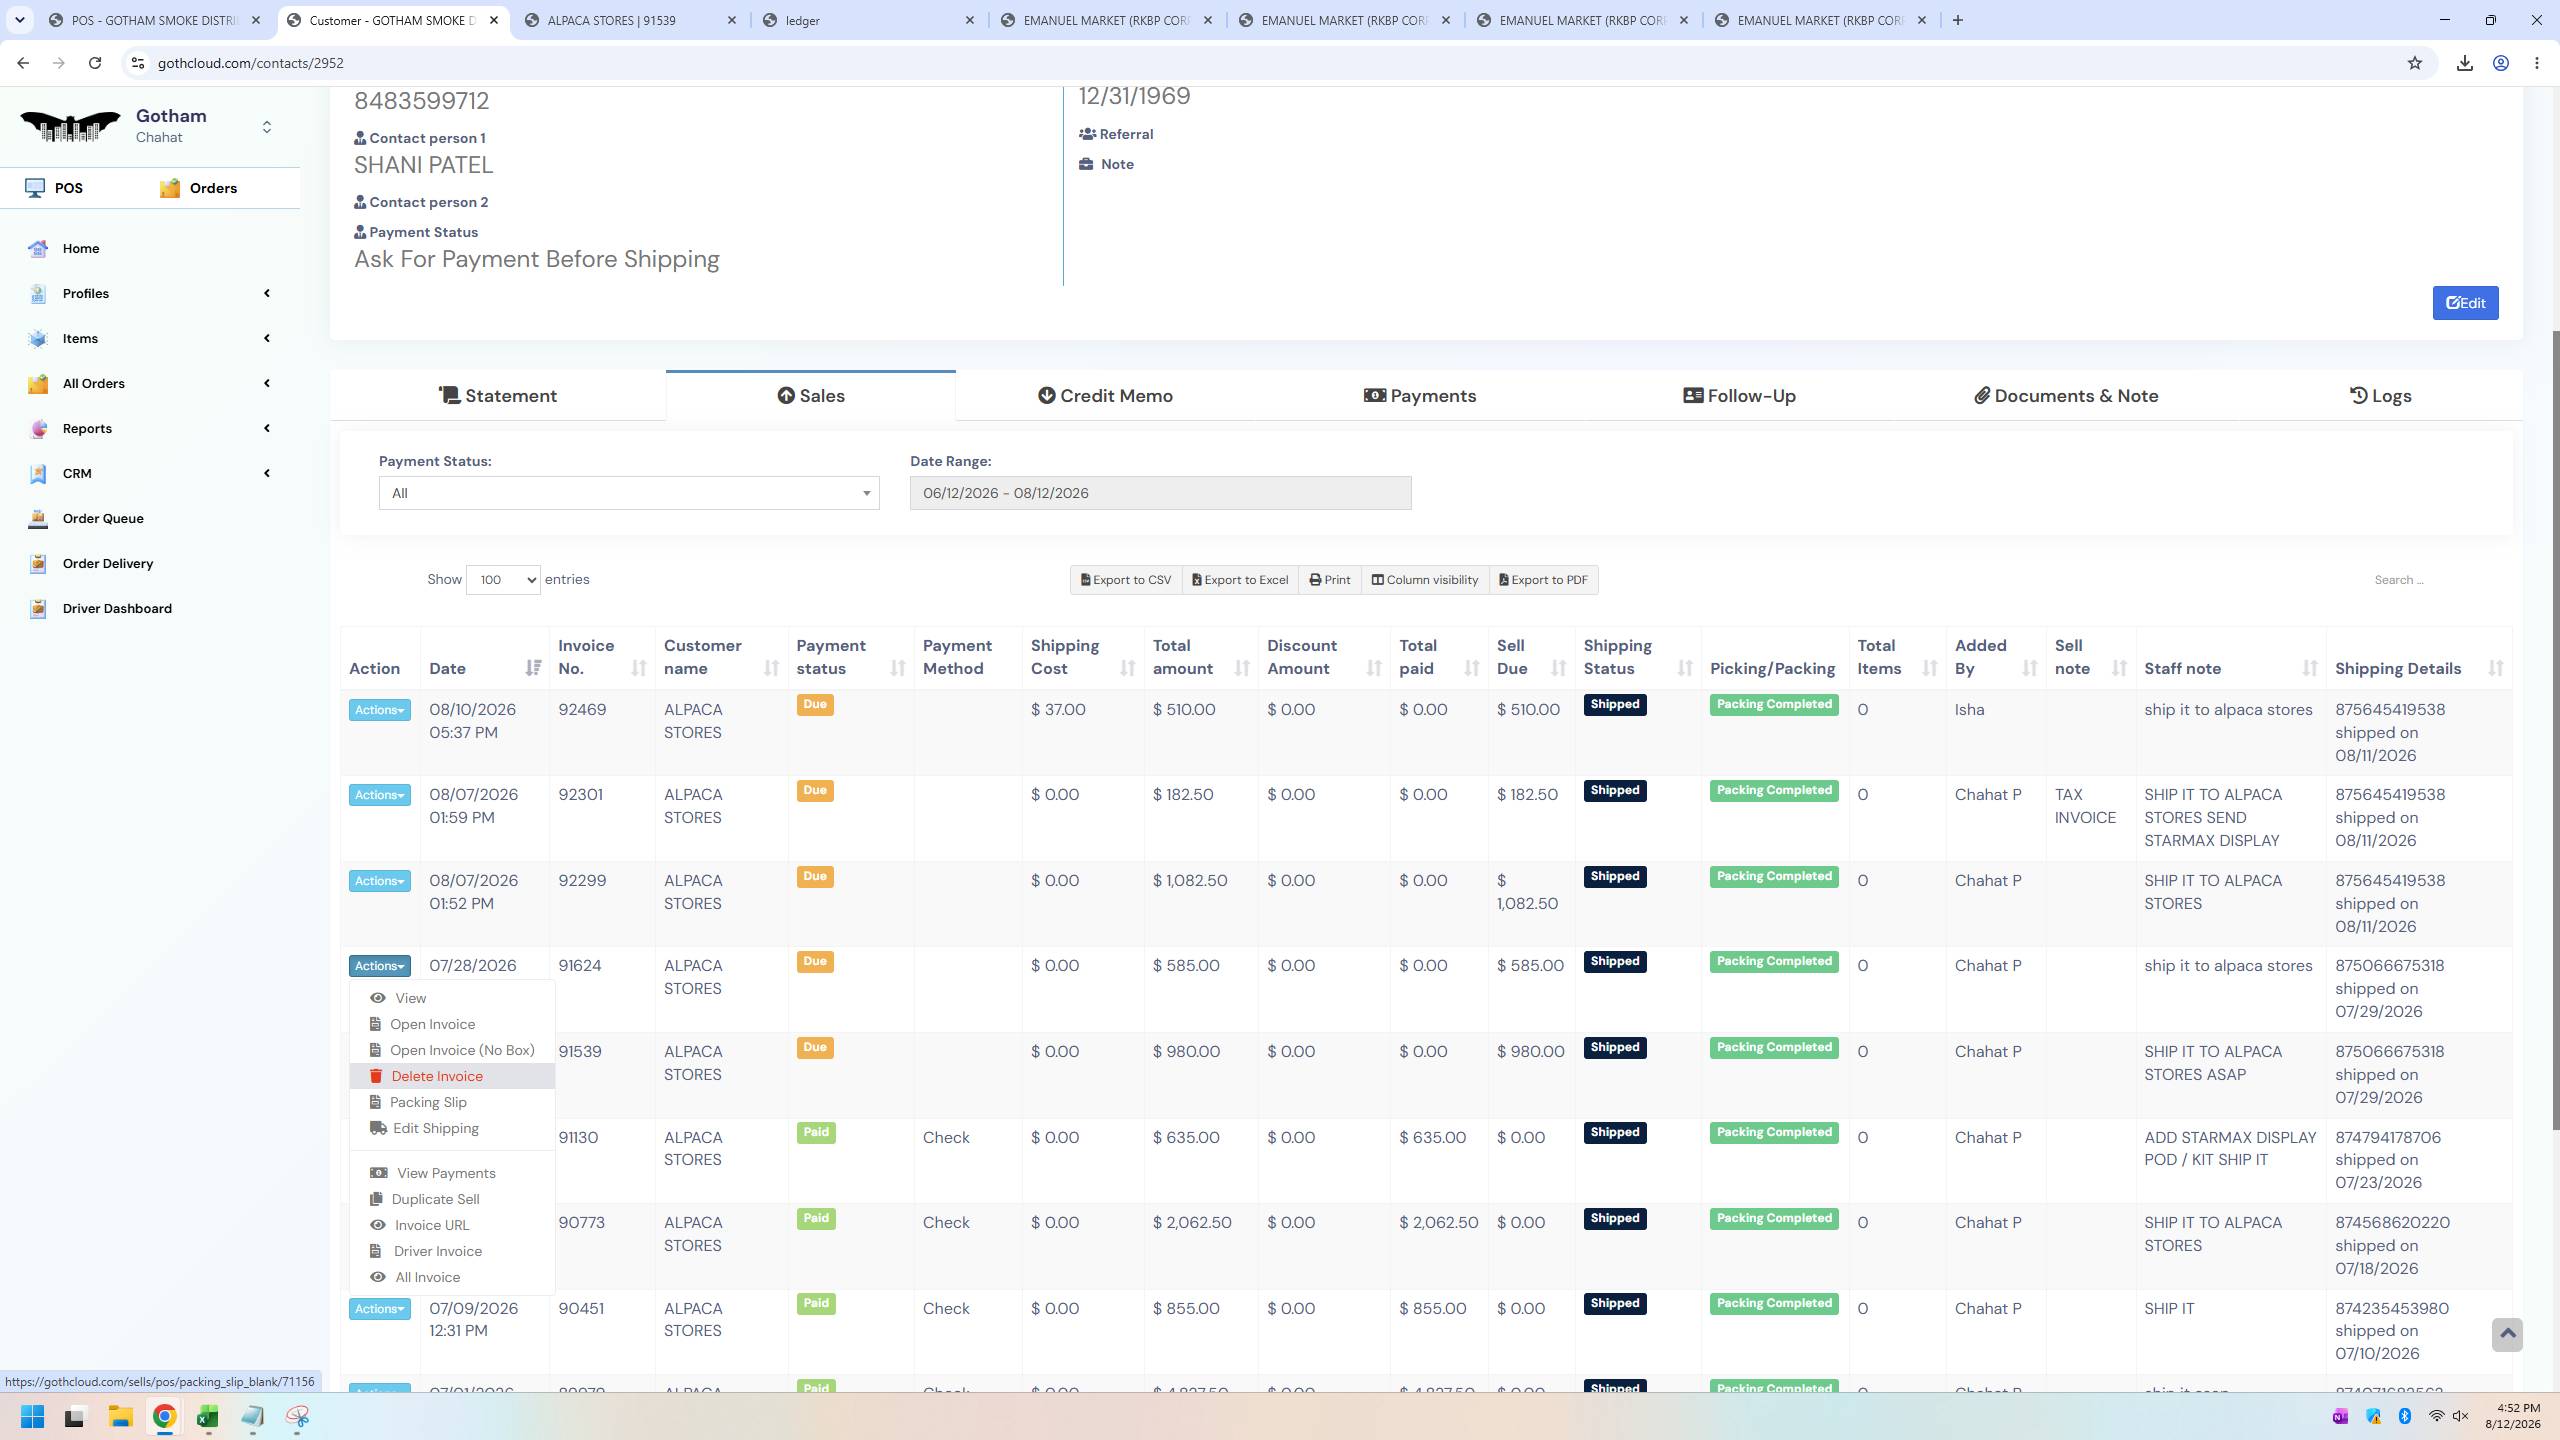
Task: Expand the Profiles sidebar menu
Action: (x=150, y=294)
